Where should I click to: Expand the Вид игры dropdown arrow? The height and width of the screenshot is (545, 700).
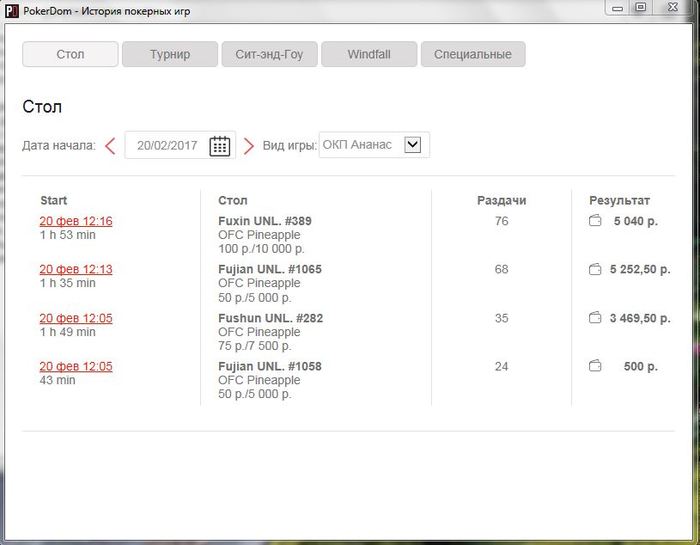click(412, 145)
